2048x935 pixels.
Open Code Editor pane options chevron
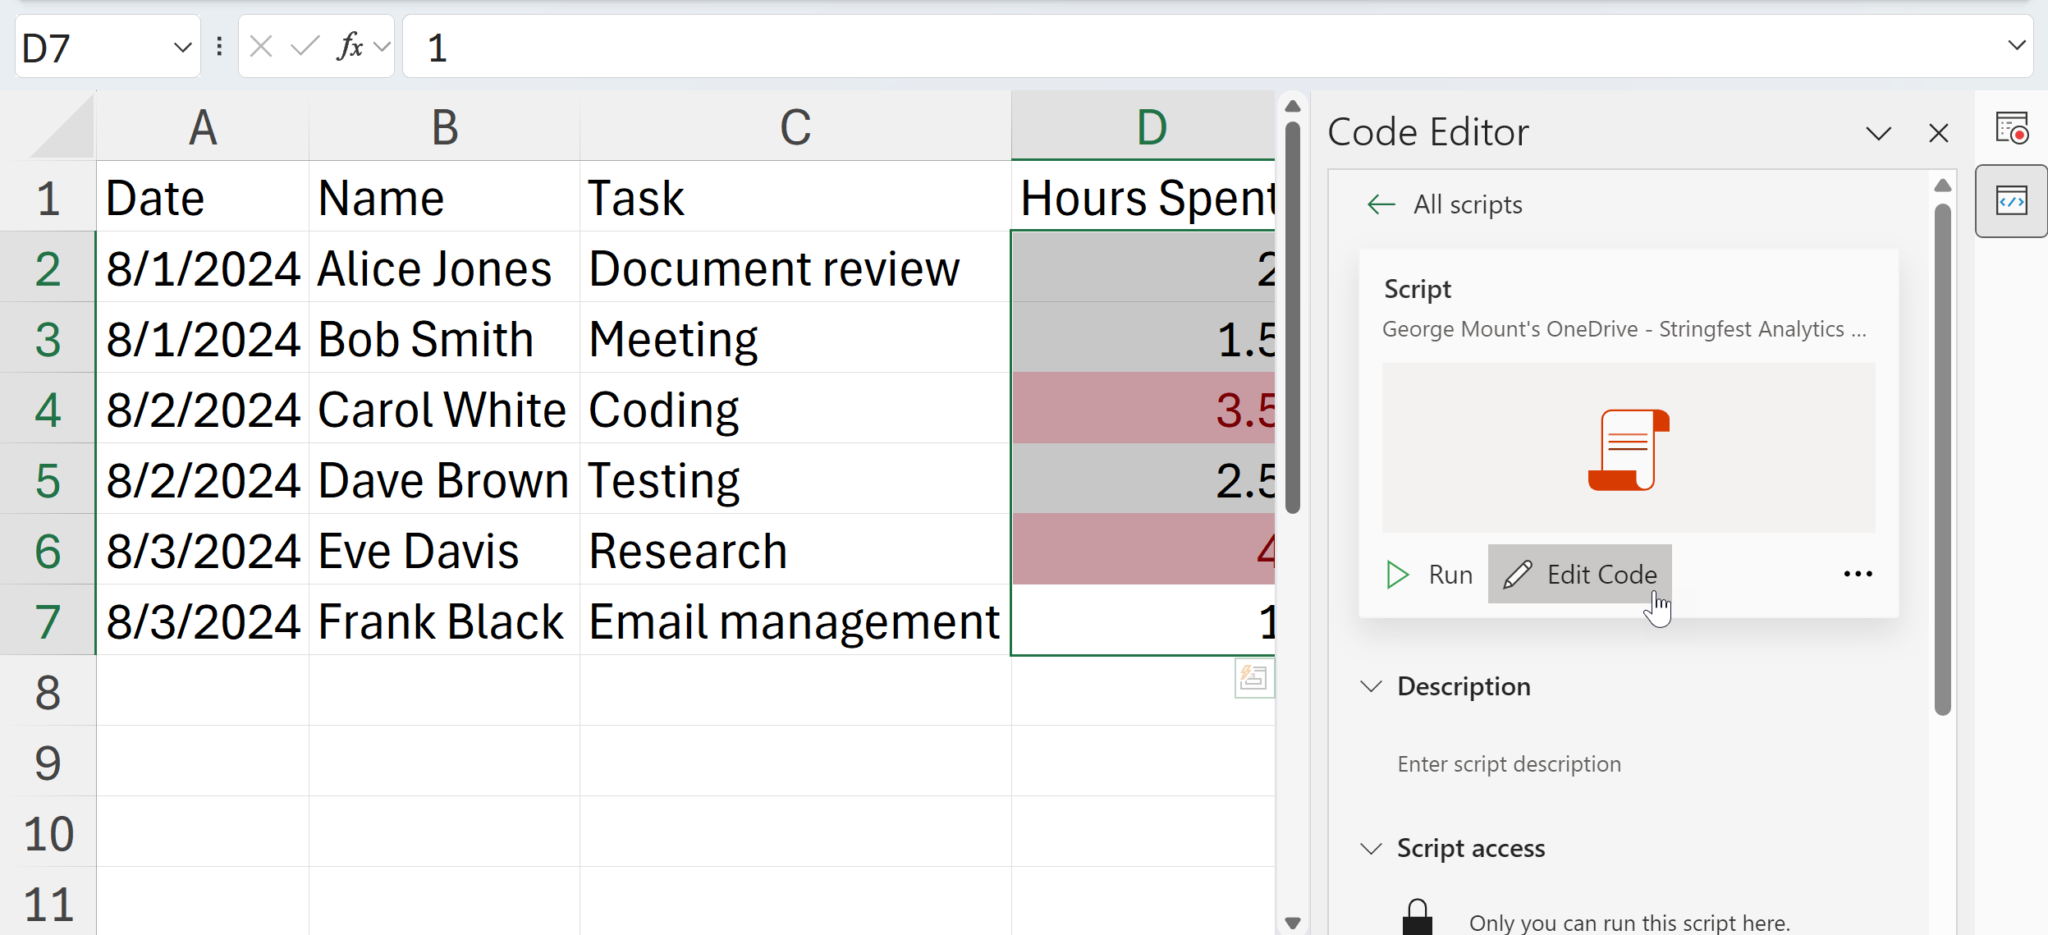click(1878, 133)
